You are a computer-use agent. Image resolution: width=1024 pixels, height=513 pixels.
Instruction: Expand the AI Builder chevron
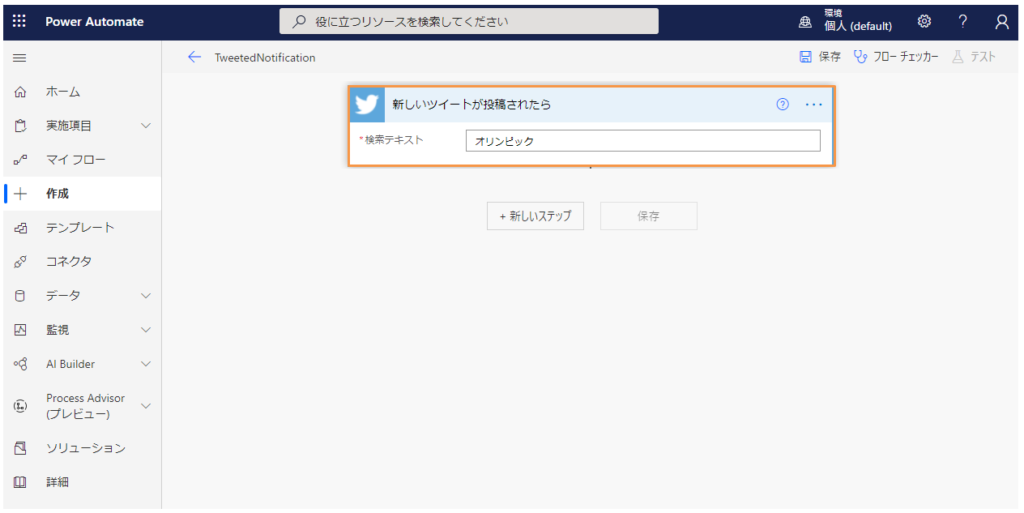pyautogui.click(x=146, y=364)
